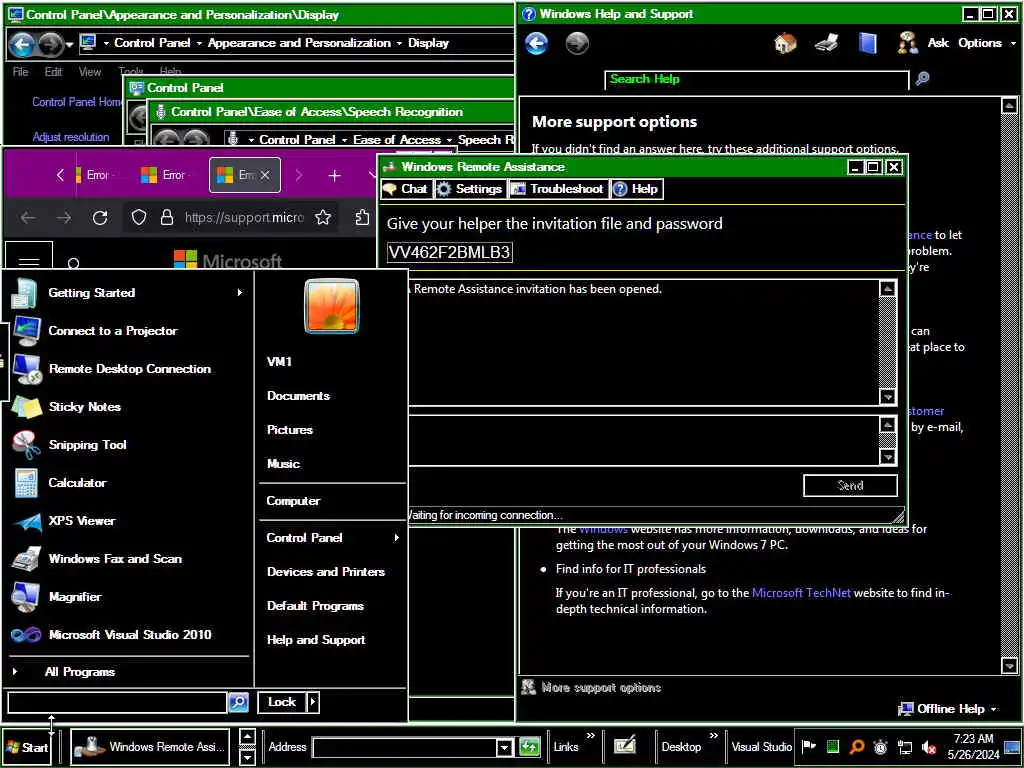Image resolution: width=1024 pixels, height=768 pixels.
Task: Open Default Programs from Start menu
Action: pyautogui.click(x=315, y=606)
